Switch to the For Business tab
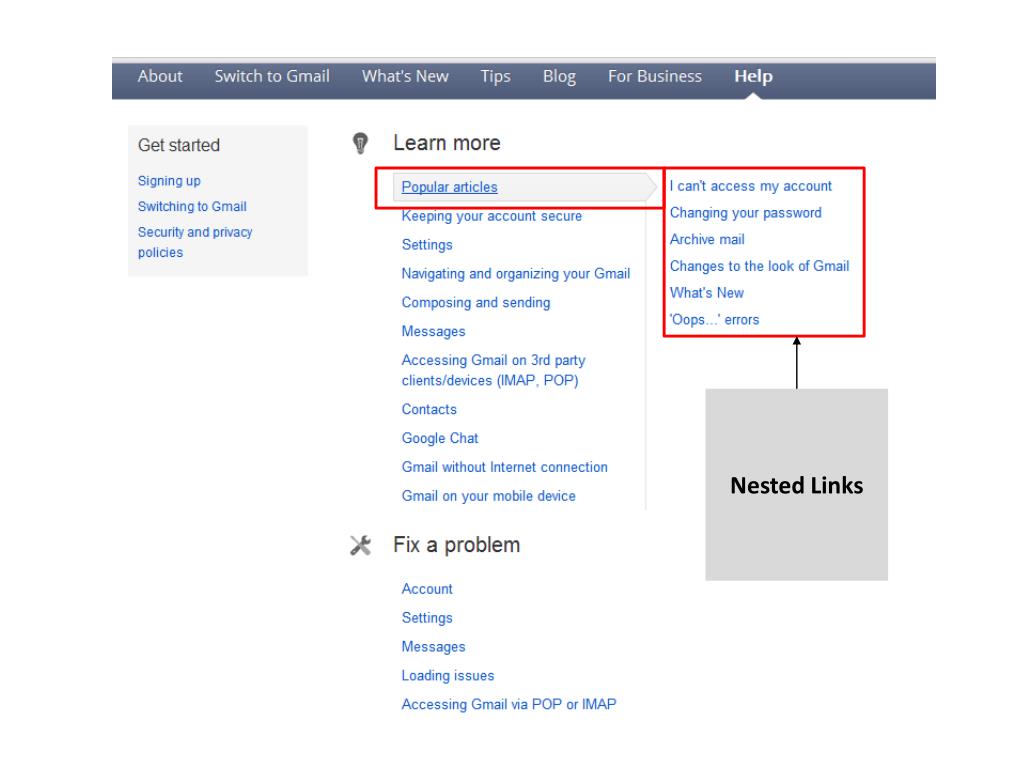1024x768 pixels. (x=654, y=76)
